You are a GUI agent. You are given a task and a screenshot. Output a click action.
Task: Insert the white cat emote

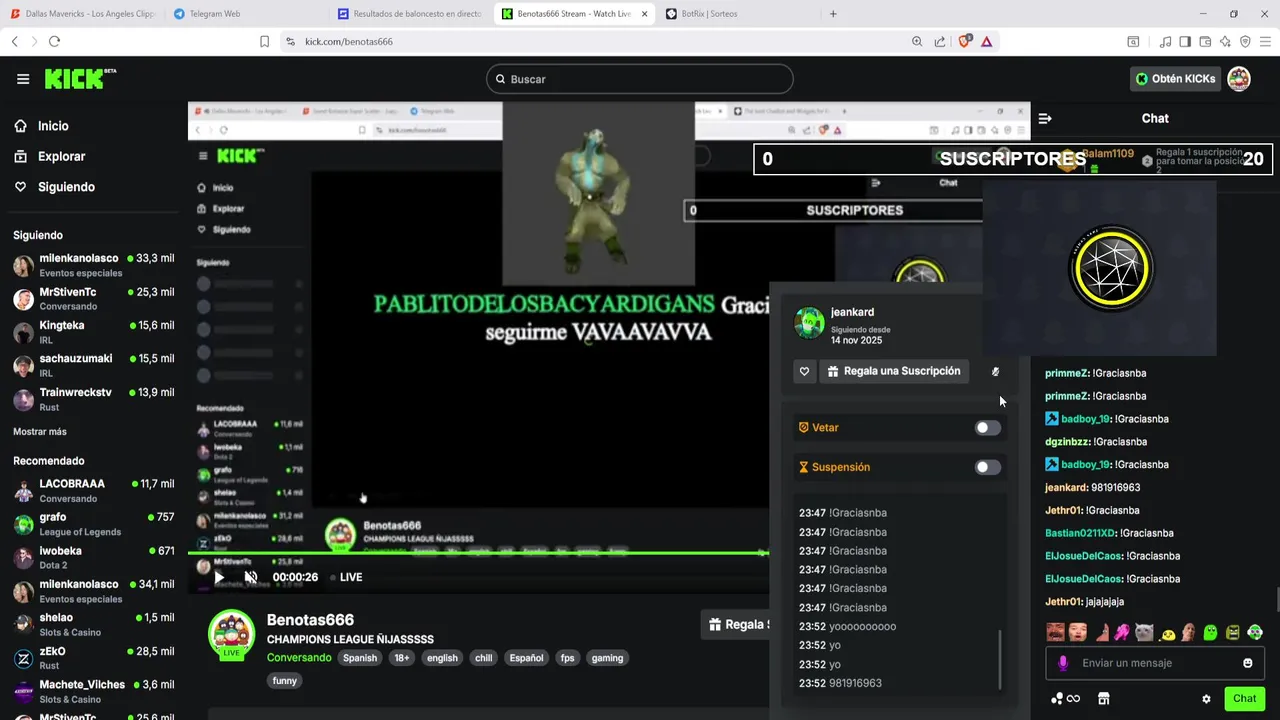[1144, 632]
